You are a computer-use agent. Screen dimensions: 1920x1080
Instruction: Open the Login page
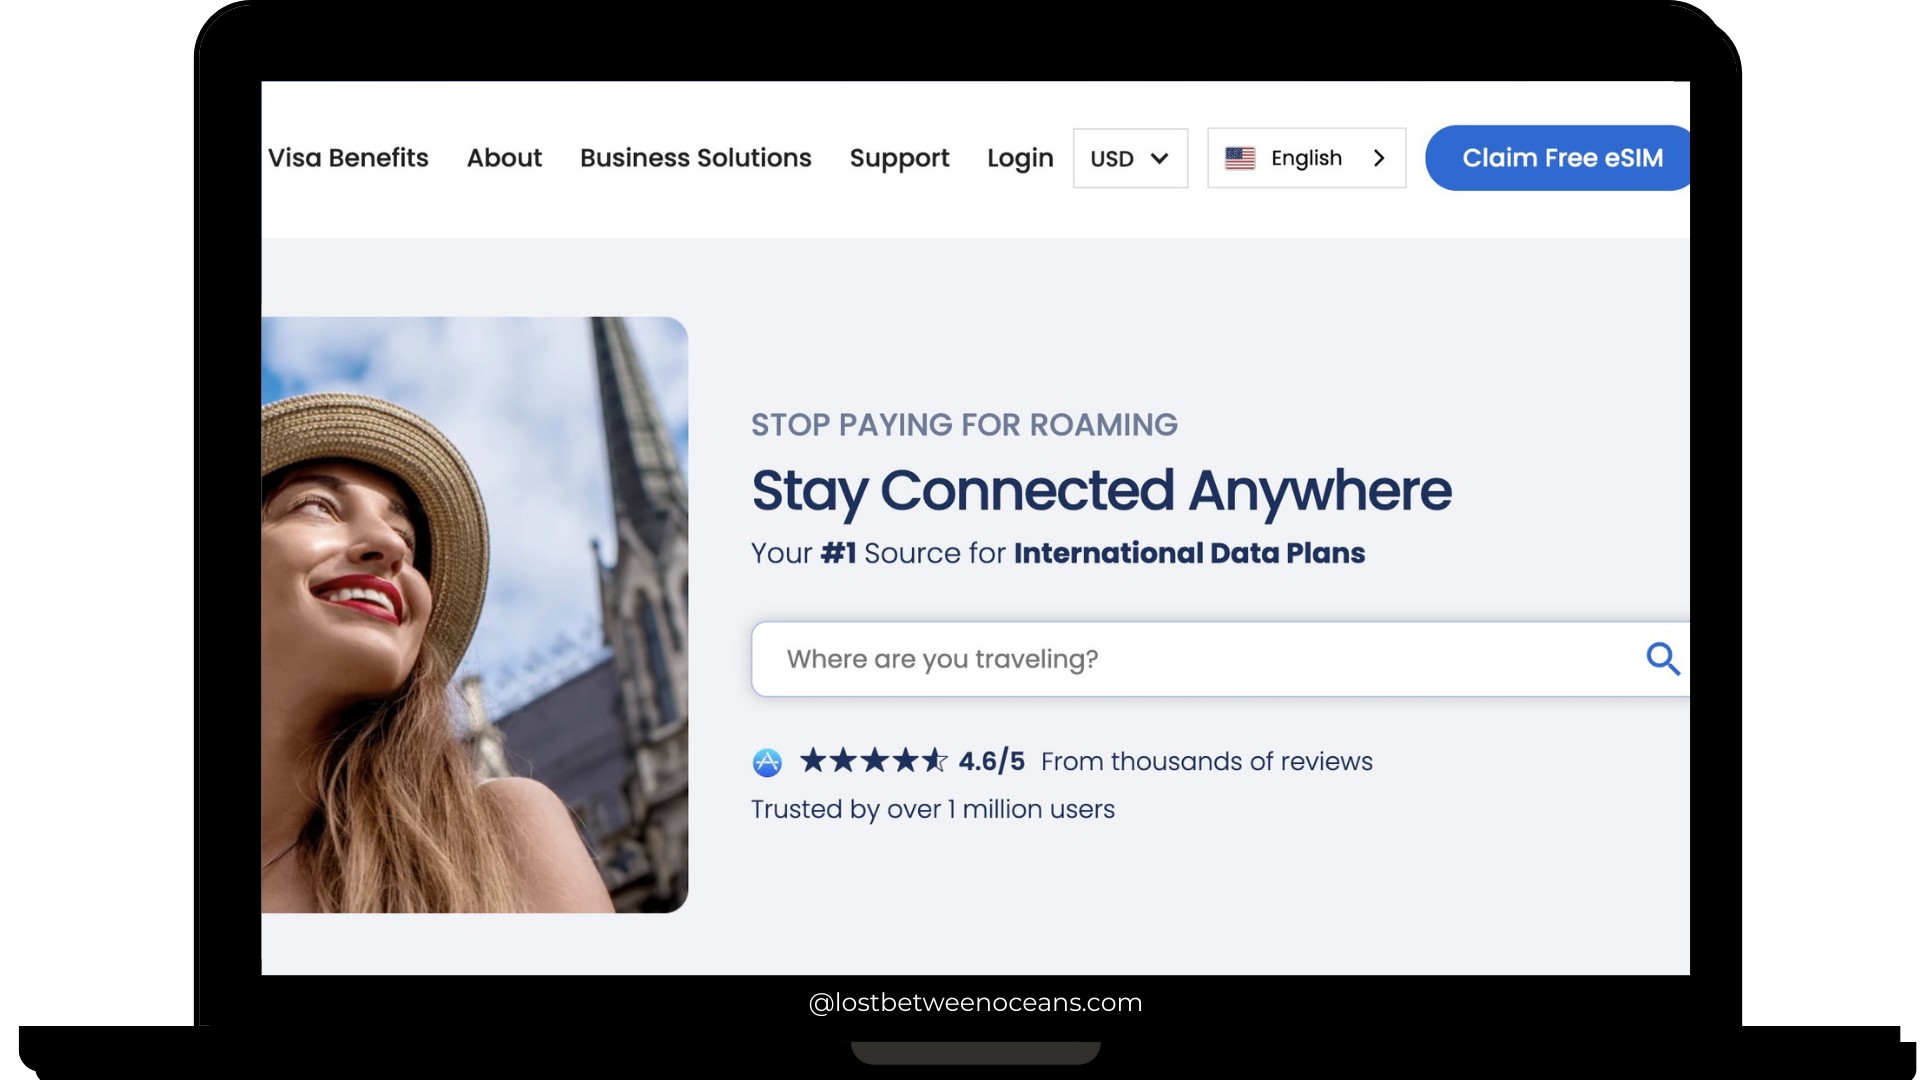pos(1019,157)
